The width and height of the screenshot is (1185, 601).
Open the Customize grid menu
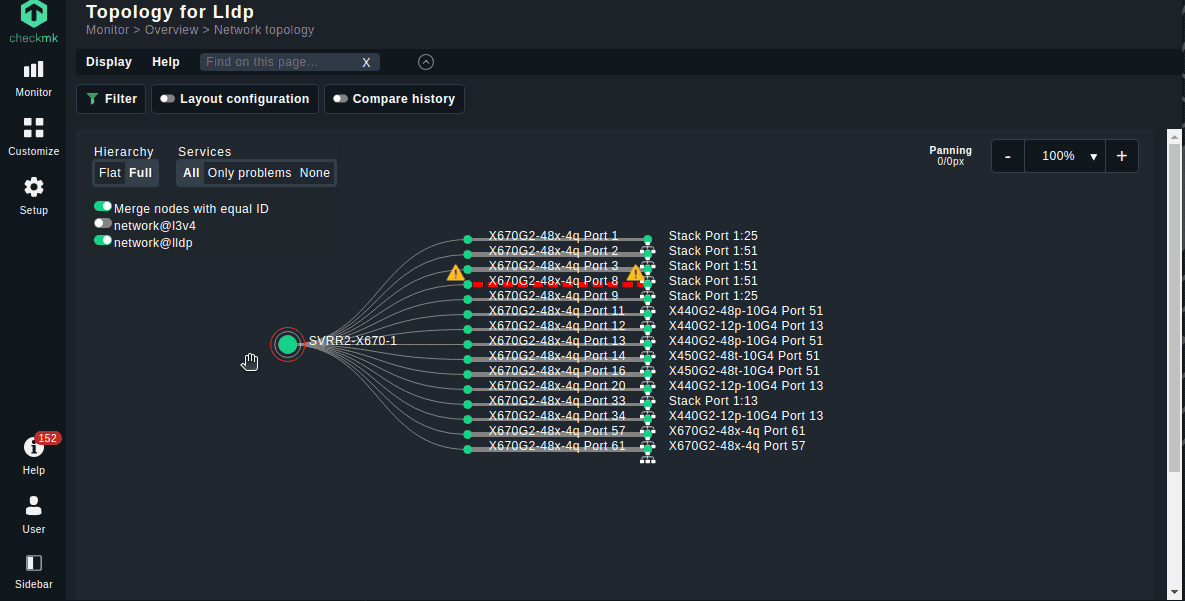click(x=33, y=128)
